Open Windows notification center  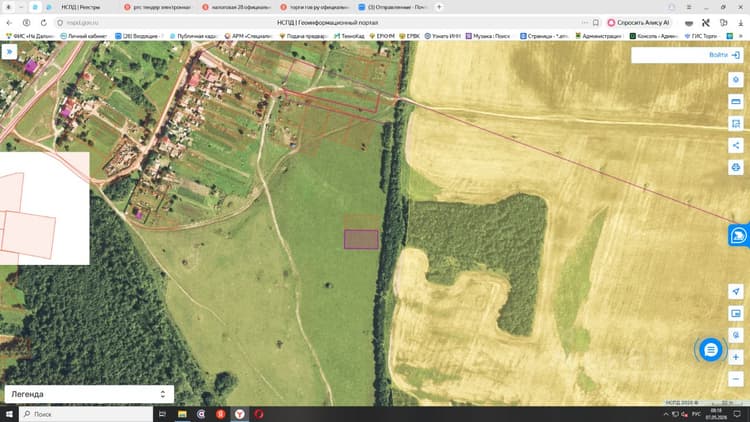737,414
